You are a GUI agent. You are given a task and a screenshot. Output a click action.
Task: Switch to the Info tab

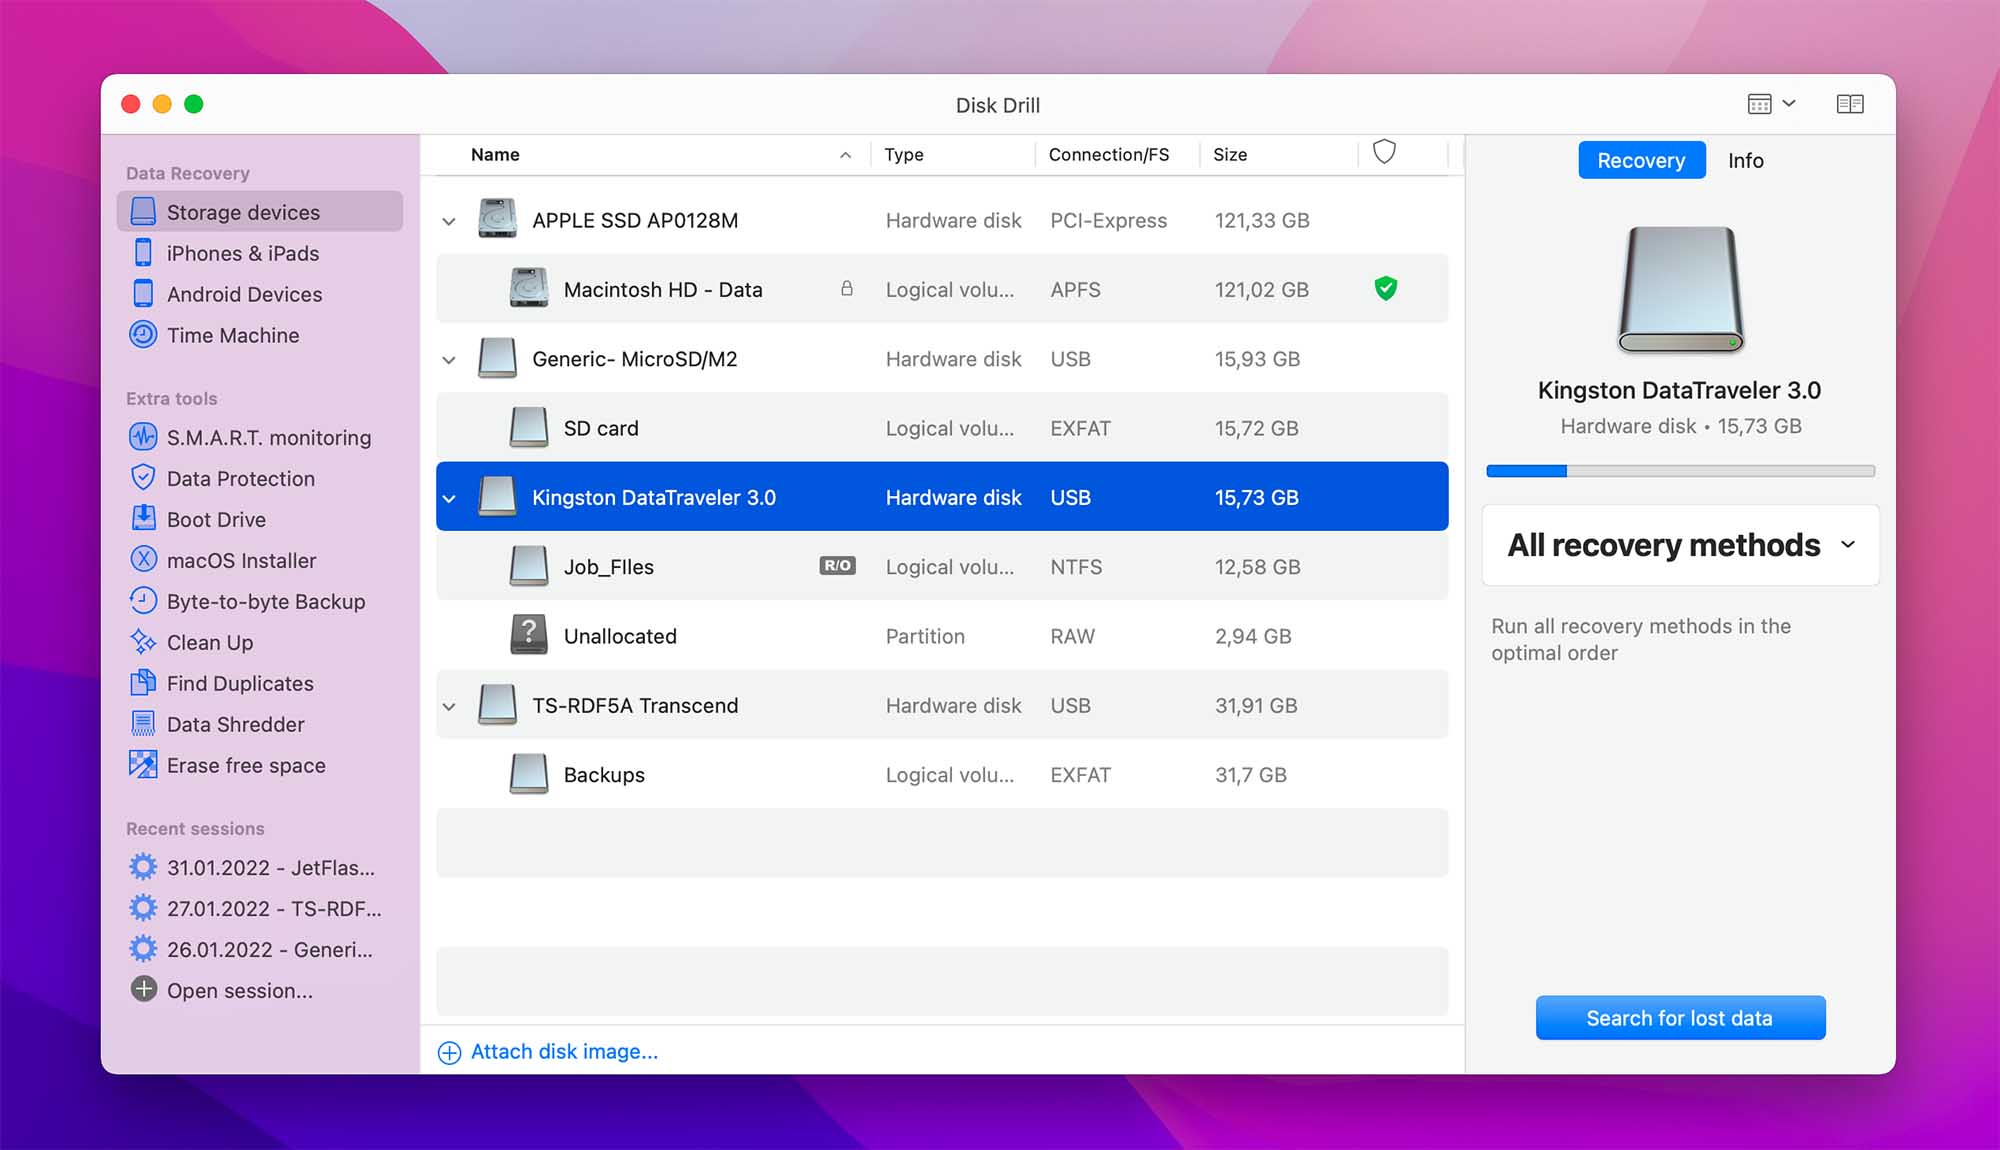1745,159
